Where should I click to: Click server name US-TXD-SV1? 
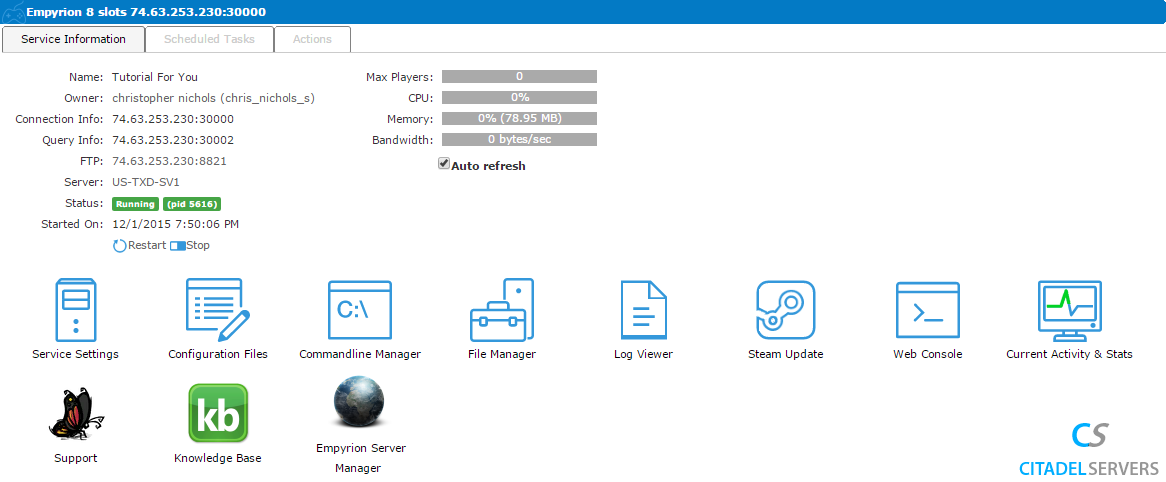point(148,181)
